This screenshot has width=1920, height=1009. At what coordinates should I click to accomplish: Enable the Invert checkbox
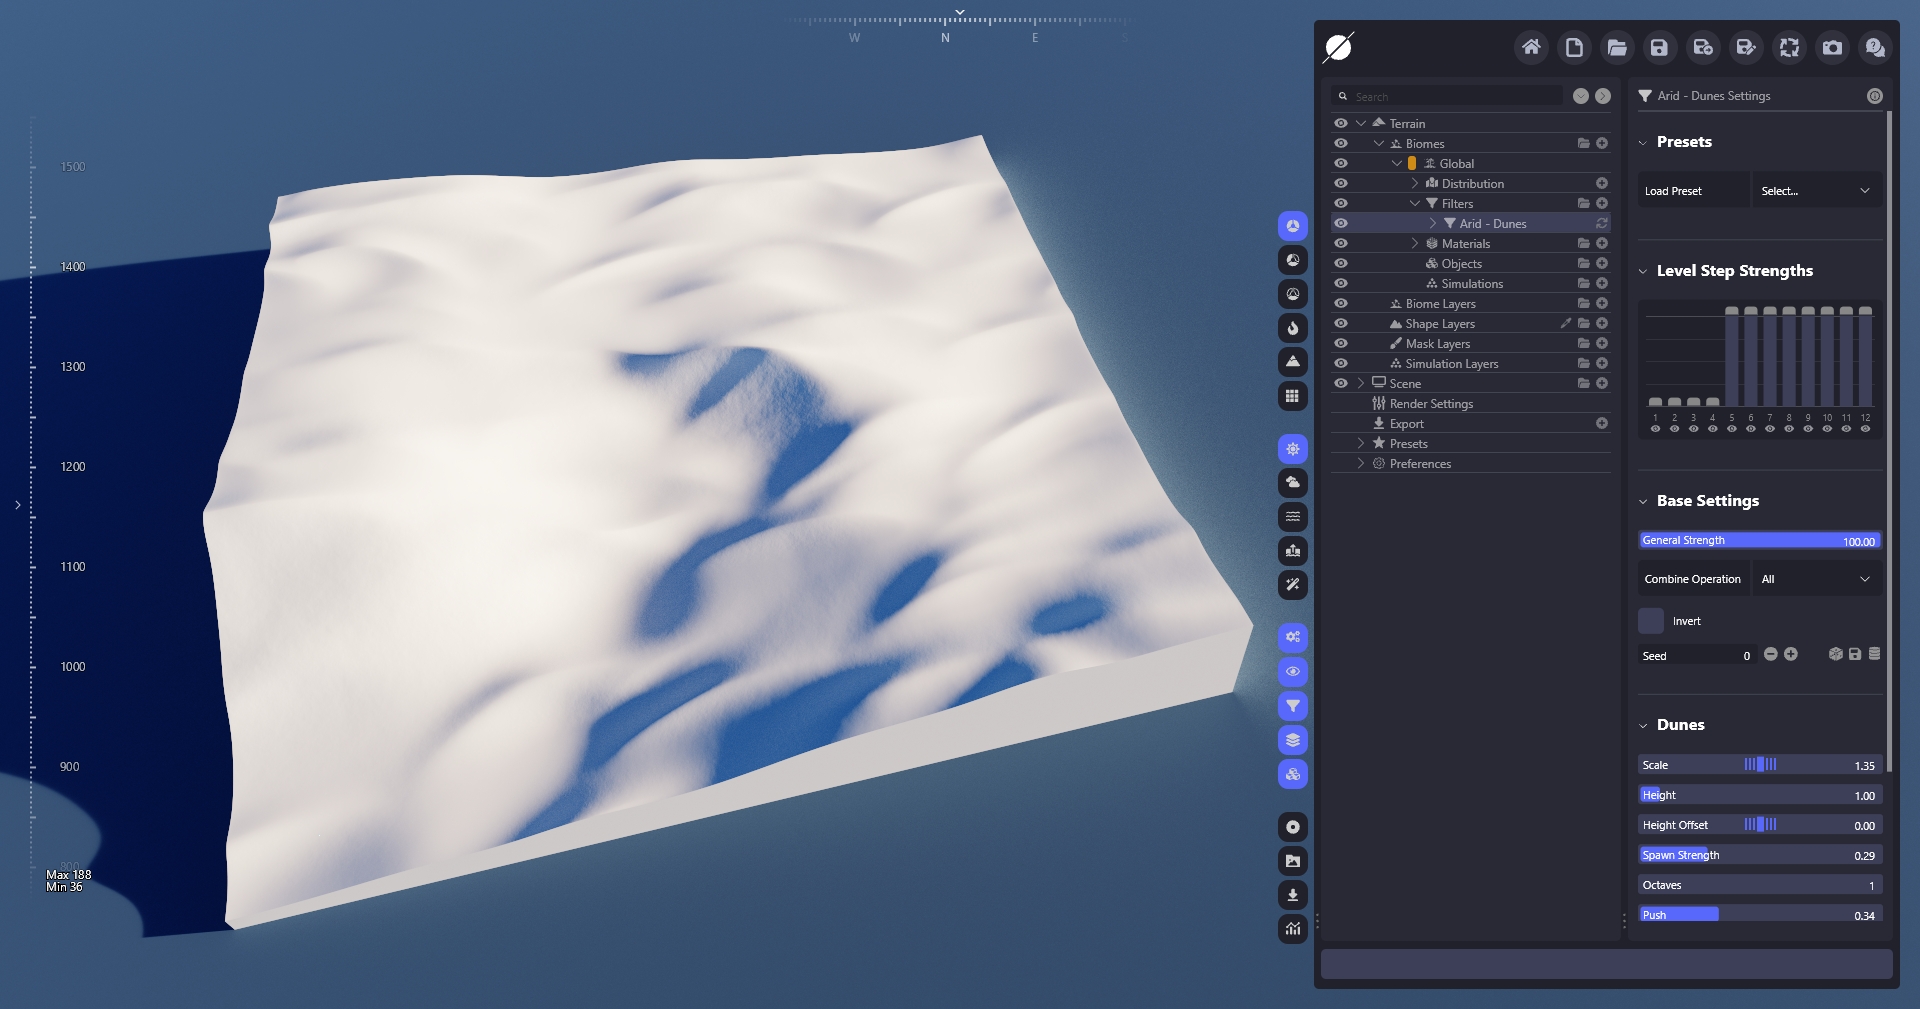(x=1651, y=621)
